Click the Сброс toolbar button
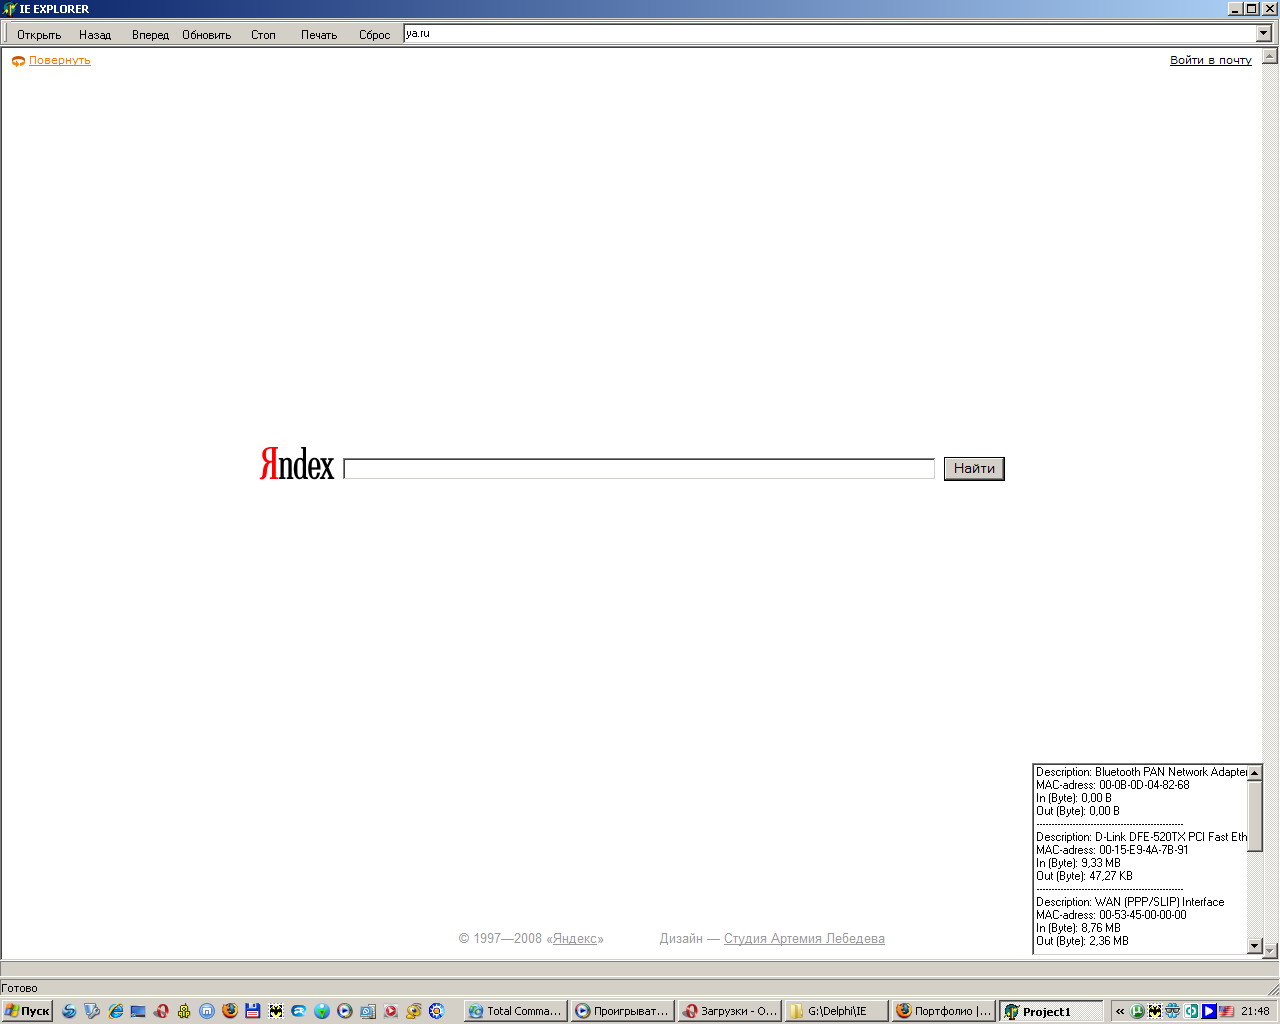 (x=374, y=34)
